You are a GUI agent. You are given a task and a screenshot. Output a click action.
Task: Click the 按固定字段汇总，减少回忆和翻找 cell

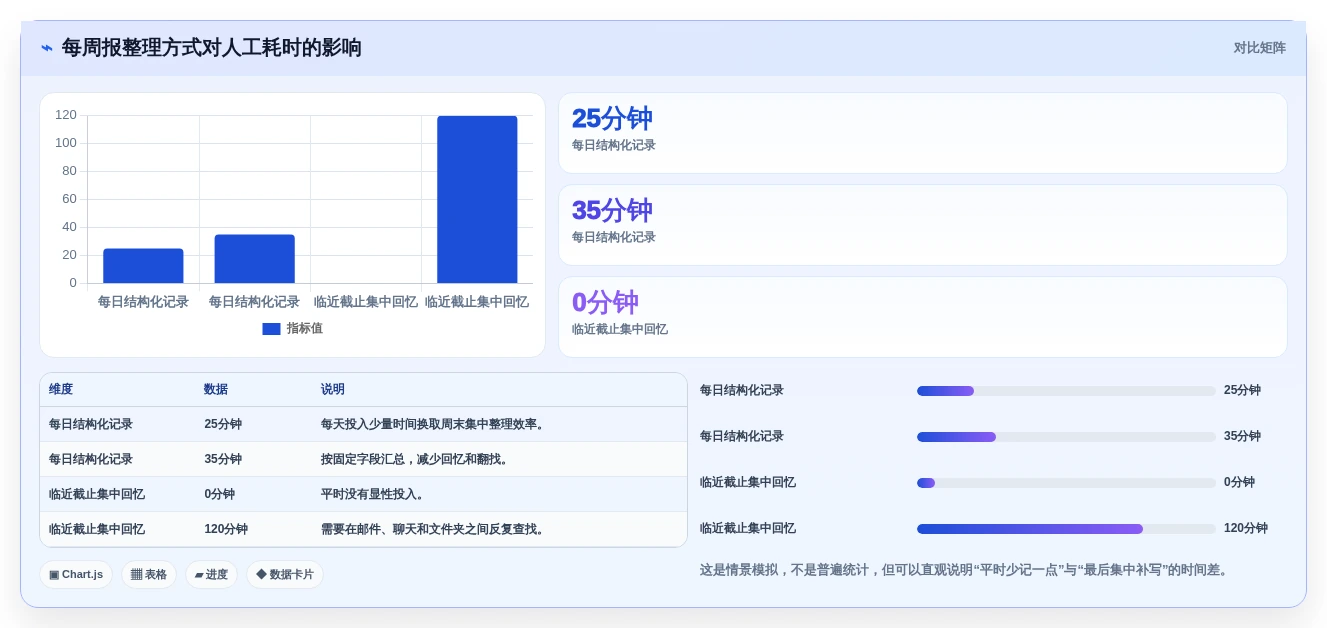click(416, 460)
